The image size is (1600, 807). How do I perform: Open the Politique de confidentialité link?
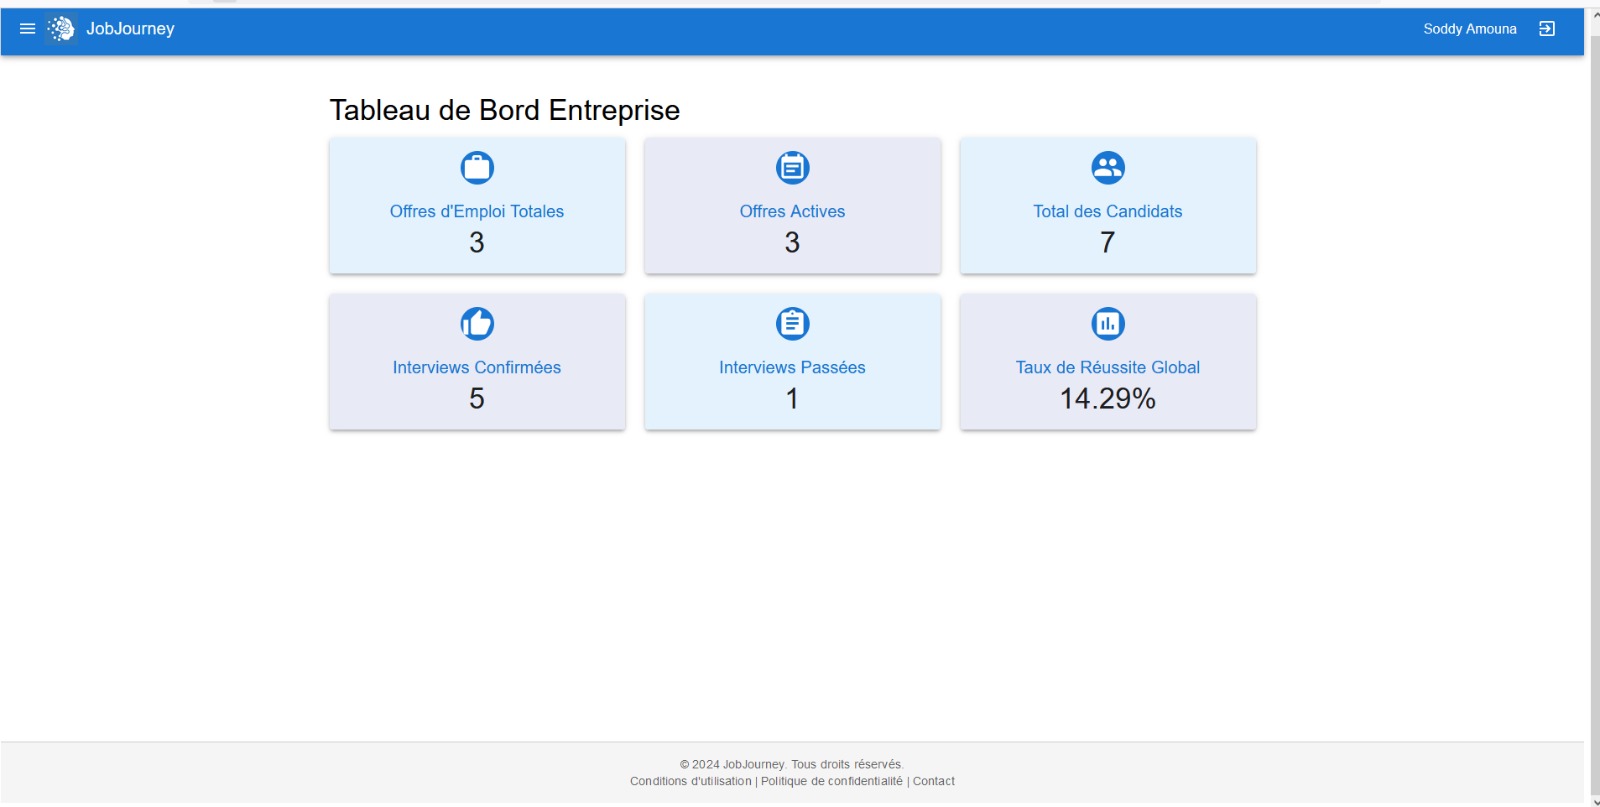coord(831,781)
